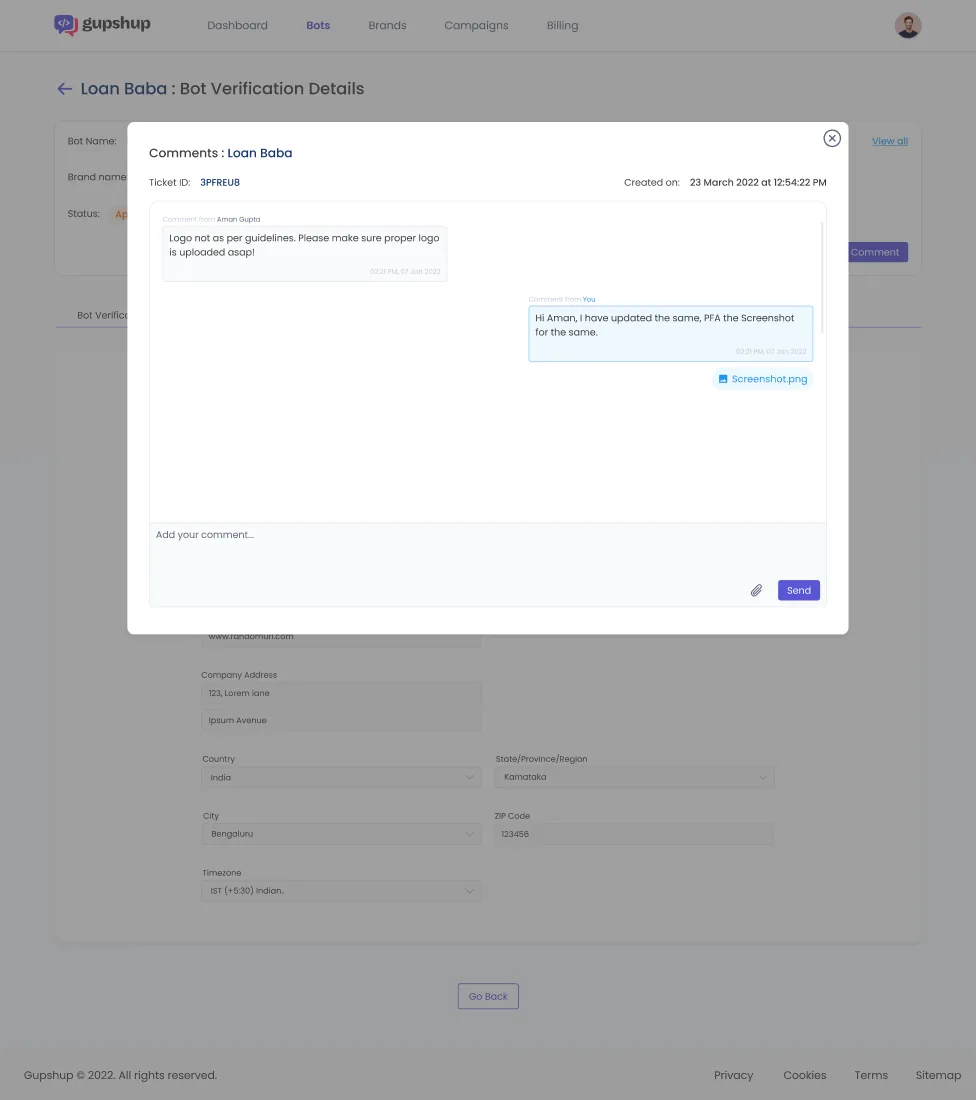Click the Aman Gupta commenter name

(239, 220)
